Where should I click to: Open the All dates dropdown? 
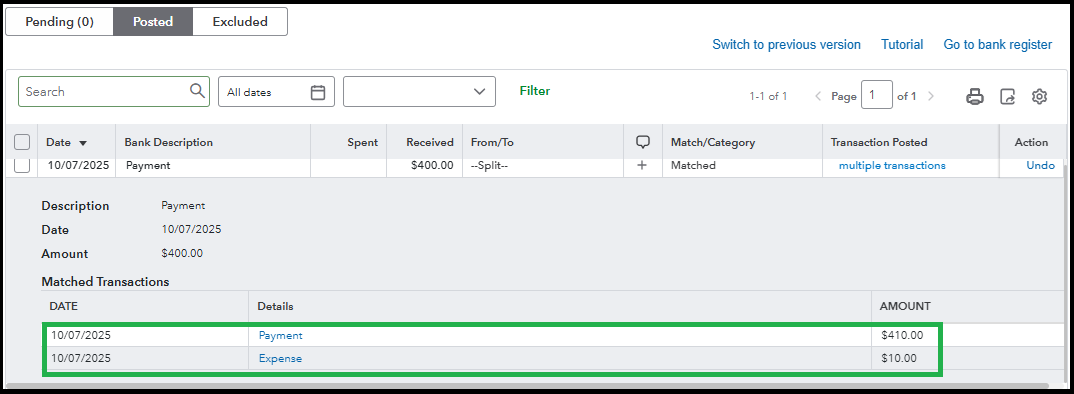point(276,92)
